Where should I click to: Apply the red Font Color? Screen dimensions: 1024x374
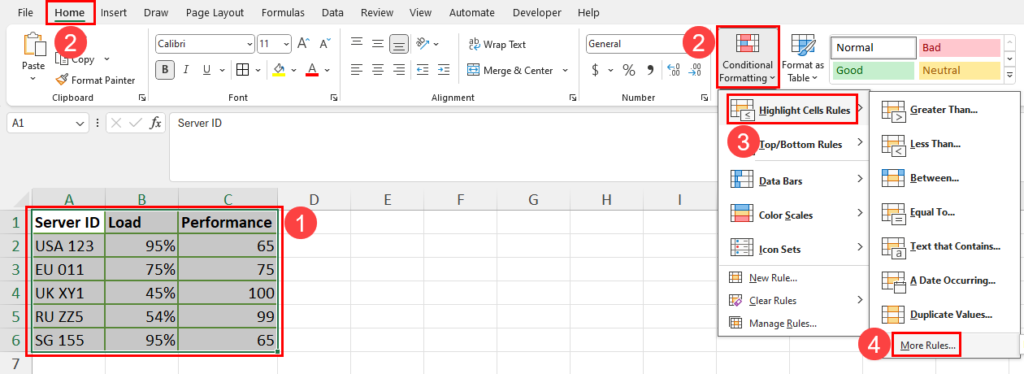pos(312,70)
